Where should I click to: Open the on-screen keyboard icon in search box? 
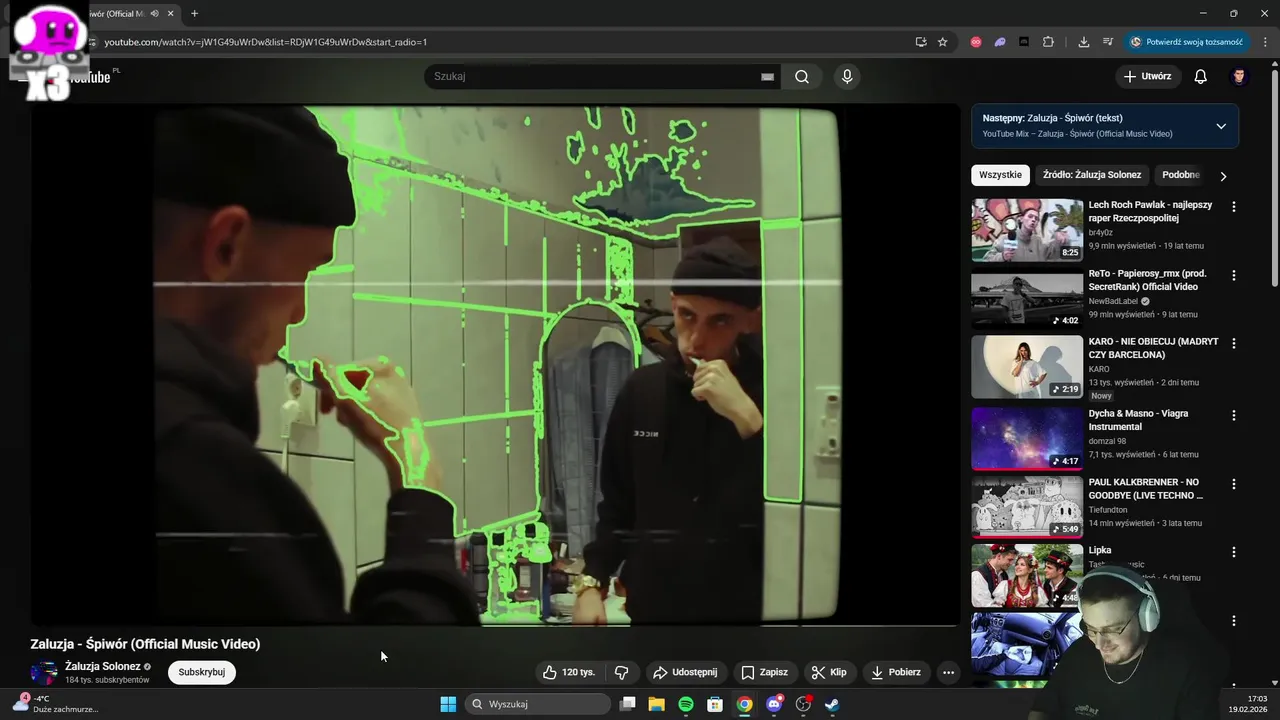(x=767, y=77)
